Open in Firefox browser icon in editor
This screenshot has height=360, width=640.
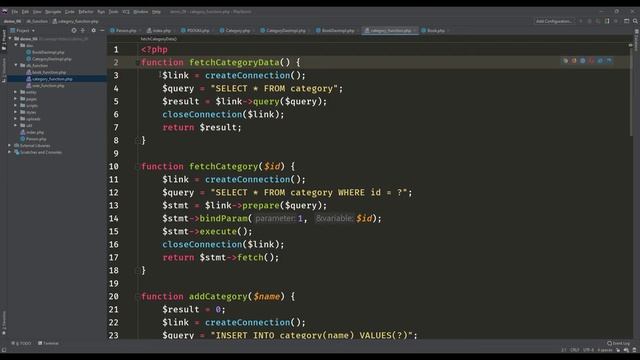point(574,61)
